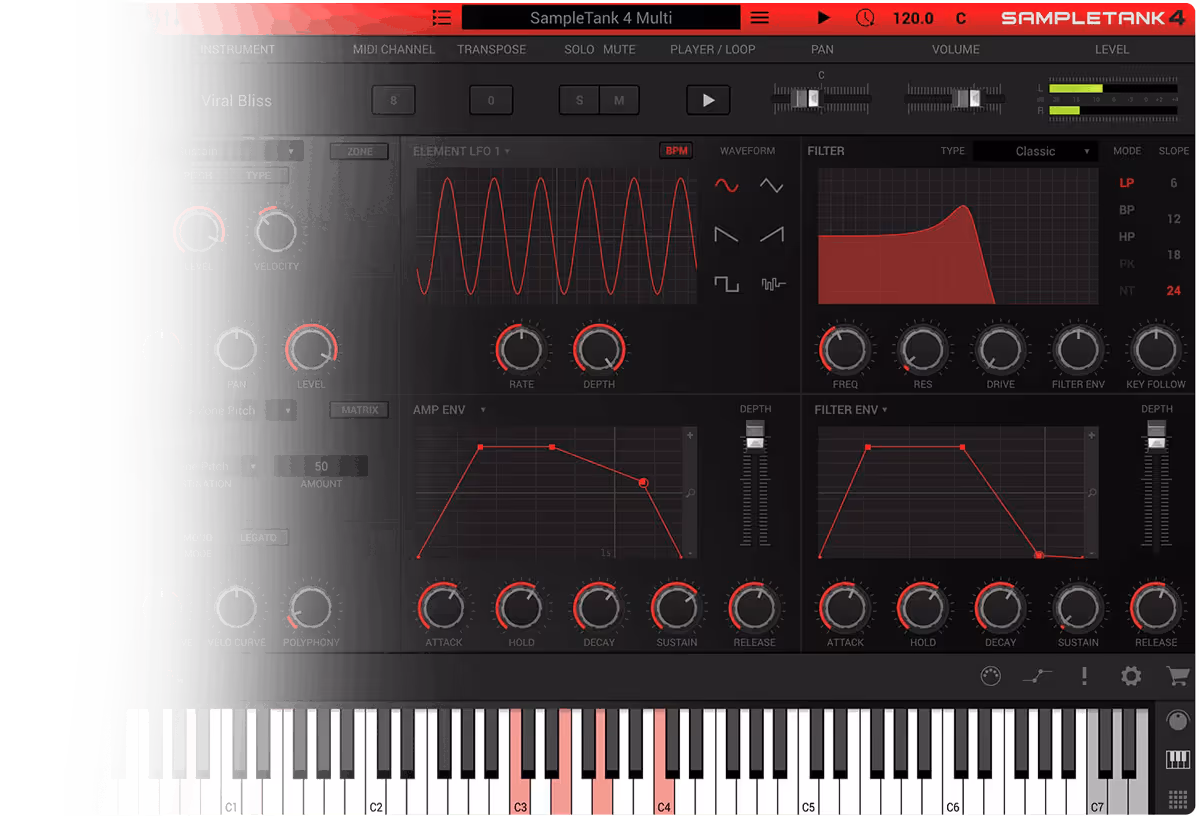Open the macro knob icon in the bottom bar

tap(990, 677)
